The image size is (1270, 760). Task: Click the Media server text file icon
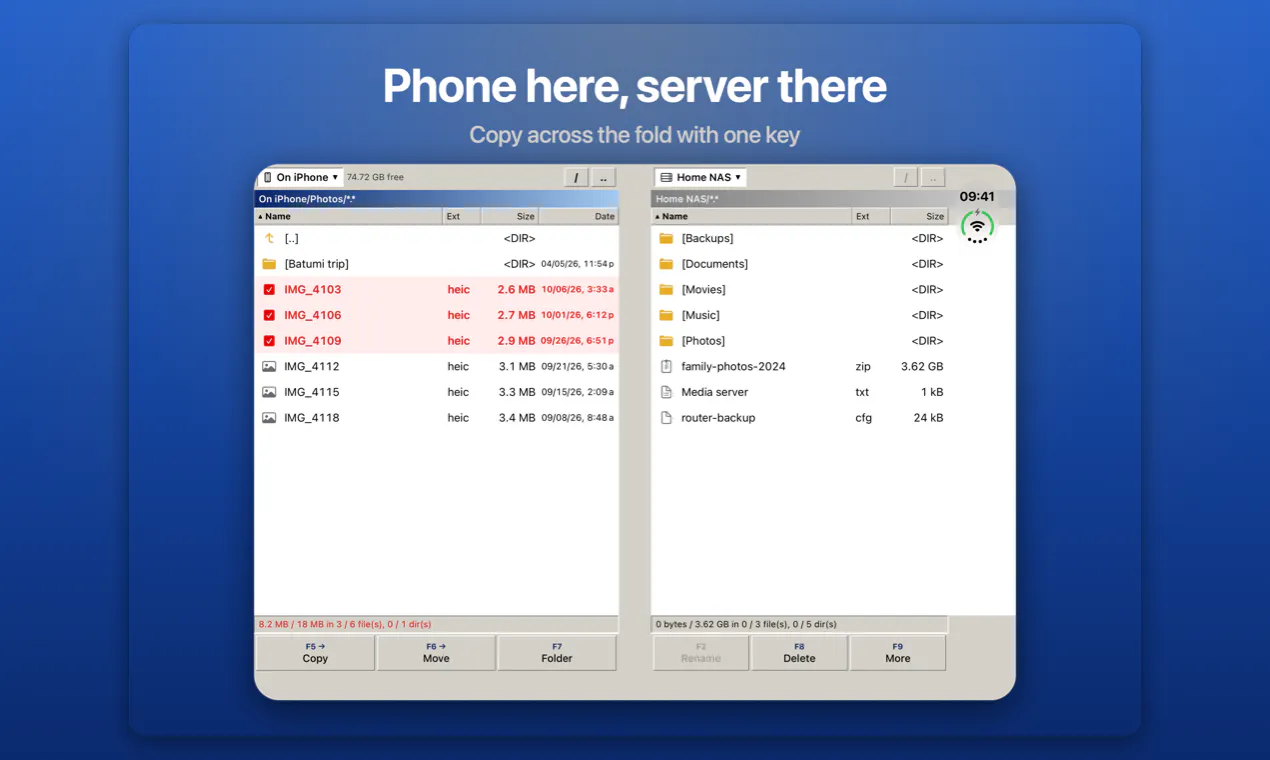tap(666, 392)
